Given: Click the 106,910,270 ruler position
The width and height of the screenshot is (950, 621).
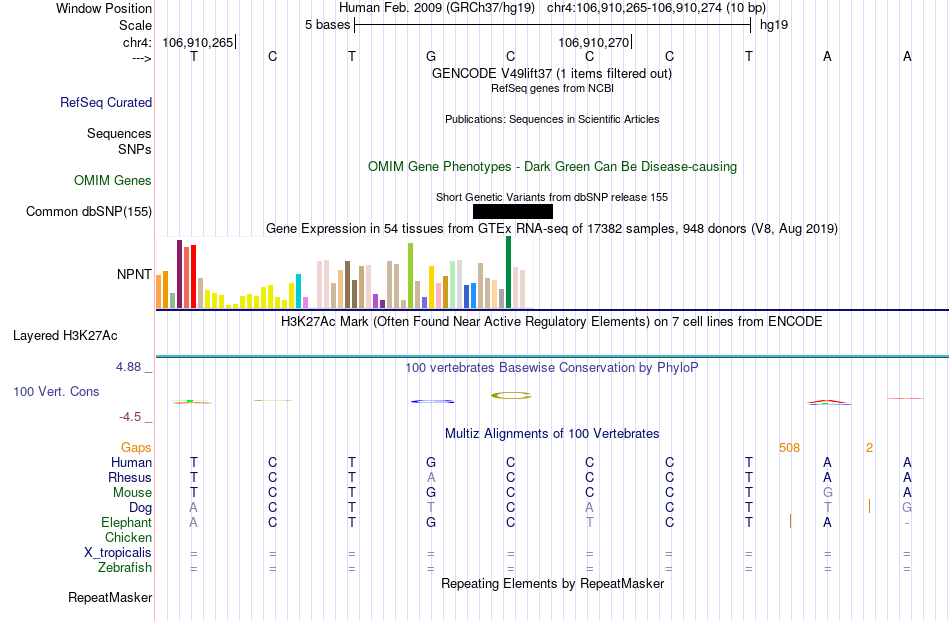Looking at the screenshot, I should tap(594, 42).
